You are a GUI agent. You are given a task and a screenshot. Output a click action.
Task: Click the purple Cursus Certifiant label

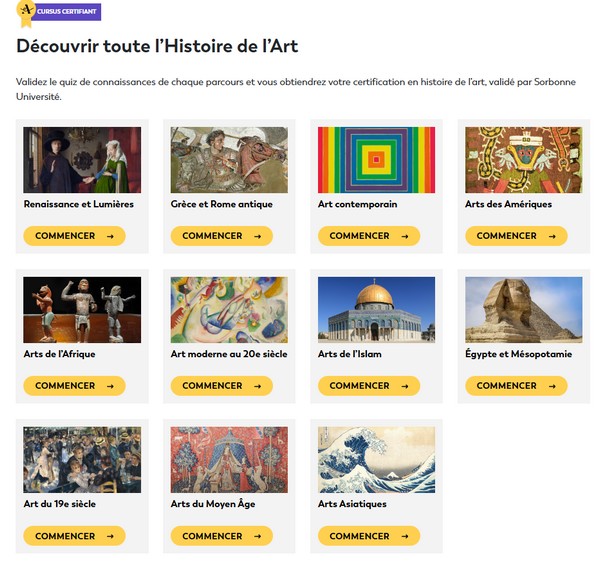tap(67, 11)
